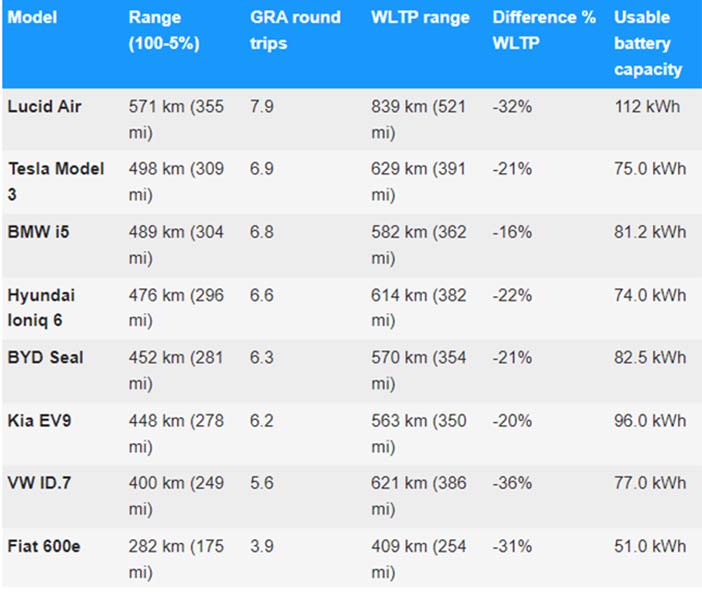Select the GRA round trips header

(x=295, y=30)
